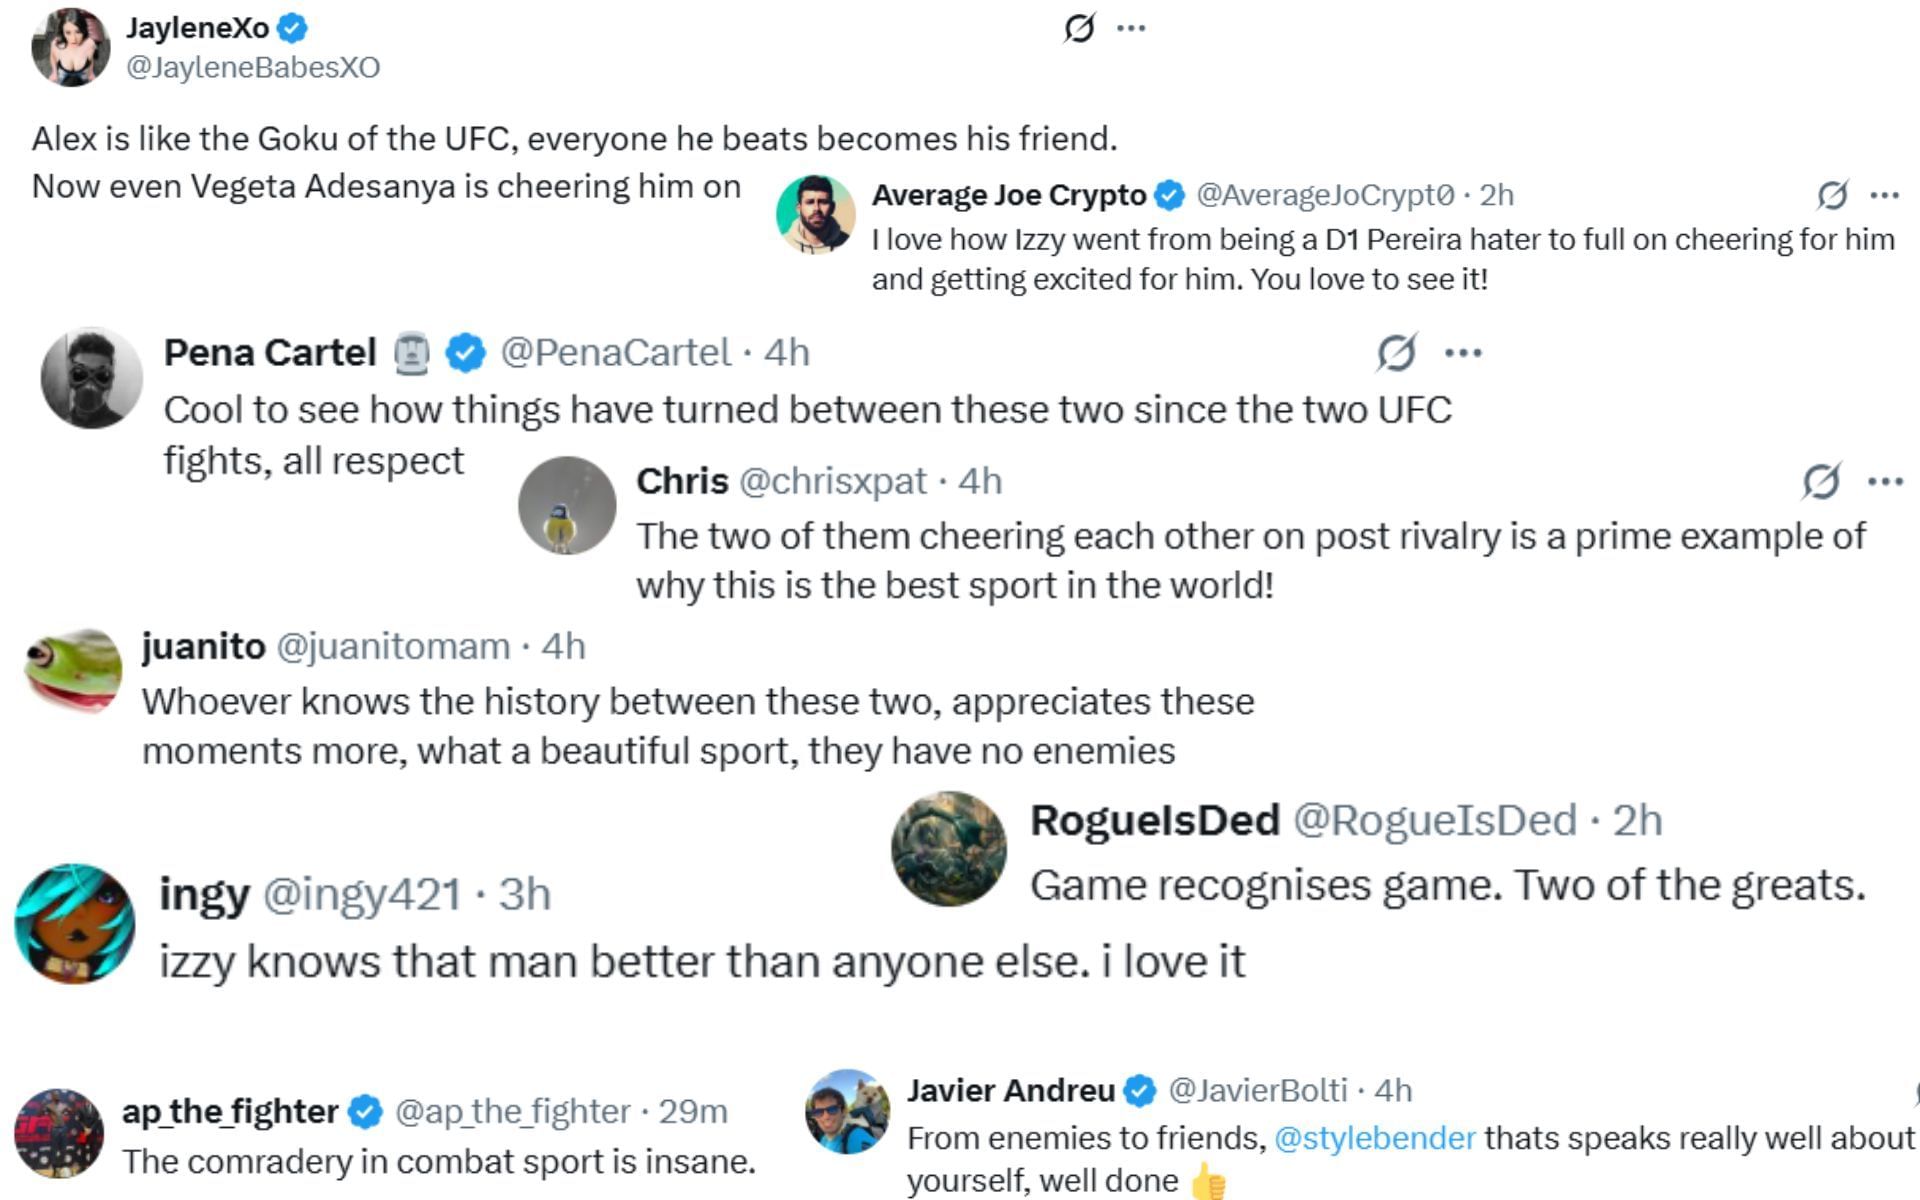Click the Grok icon on Pena Cartel's tweet
This screenshot has height=1200, width=1920.
(x=1396, y=352)
